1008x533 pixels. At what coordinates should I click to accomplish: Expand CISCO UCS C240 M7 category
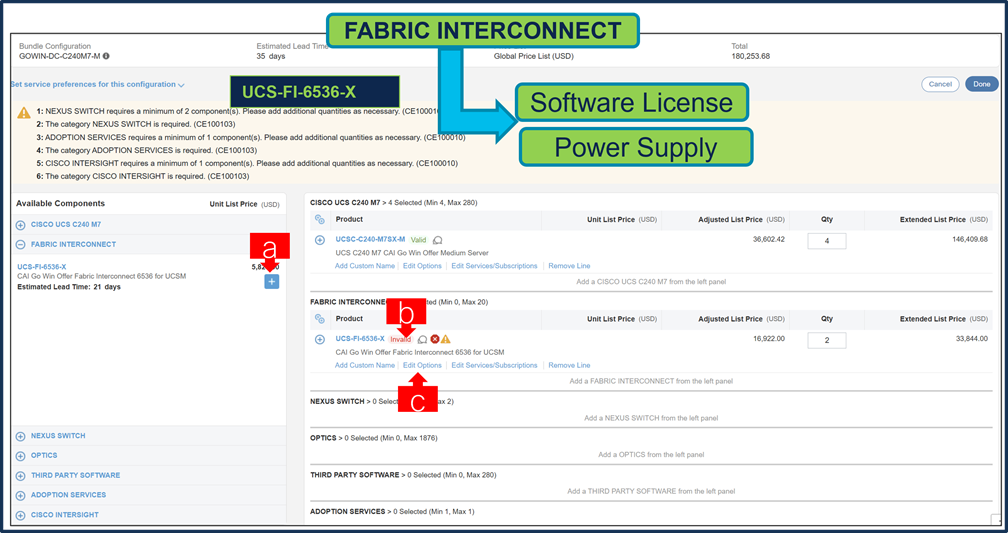click(21, 225)
